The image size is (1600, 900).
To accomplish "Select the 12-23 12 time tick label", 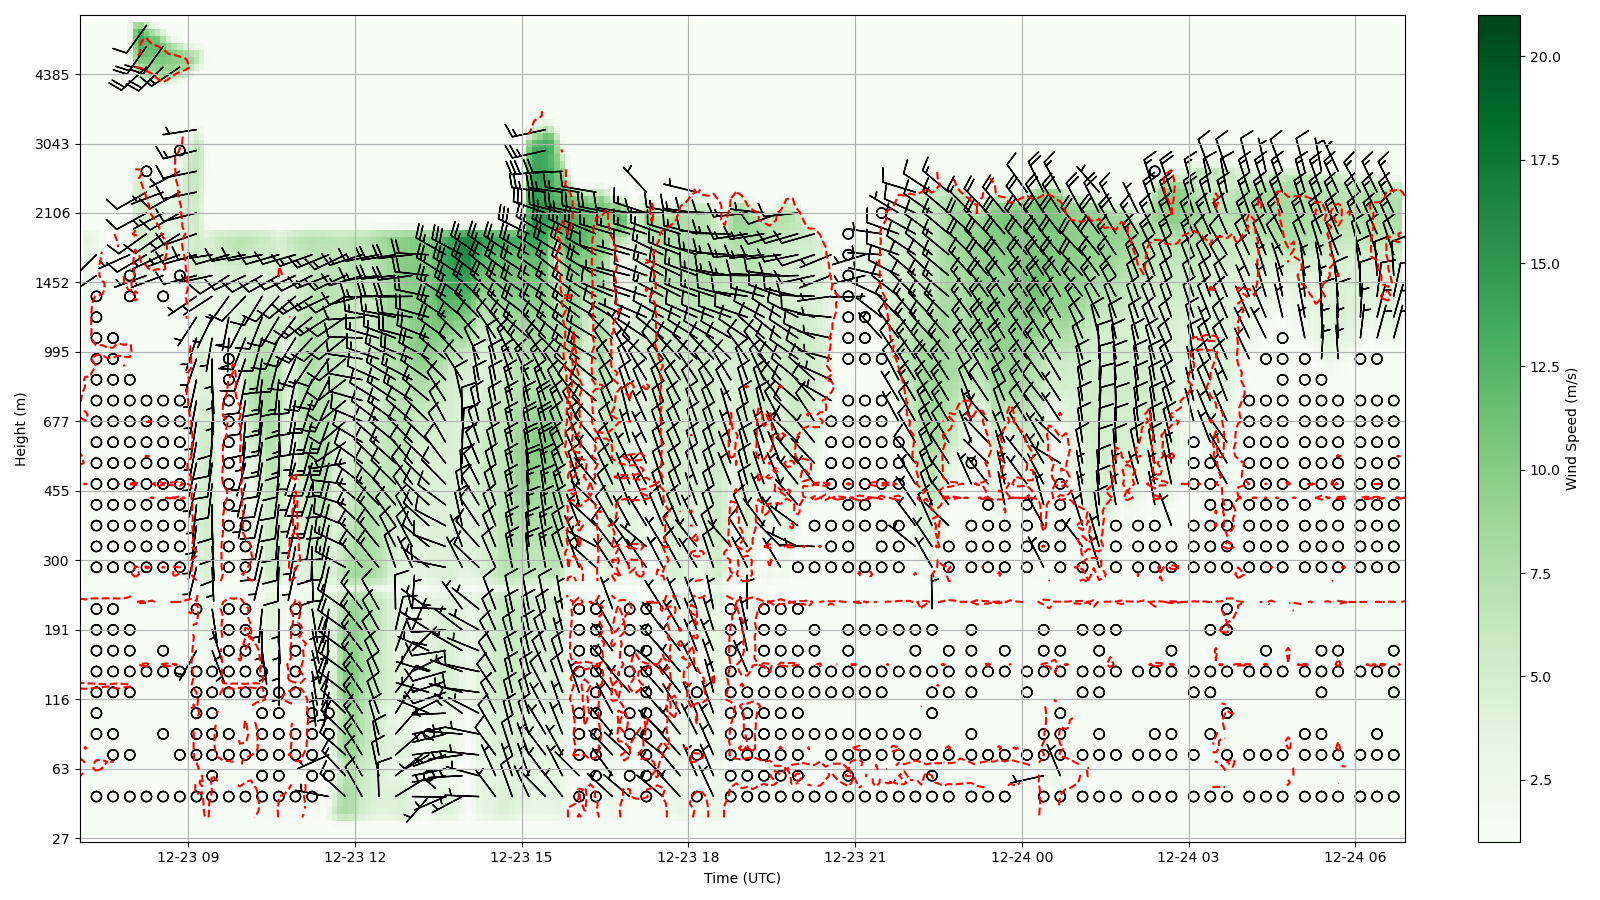I will [x=355, y=857].
